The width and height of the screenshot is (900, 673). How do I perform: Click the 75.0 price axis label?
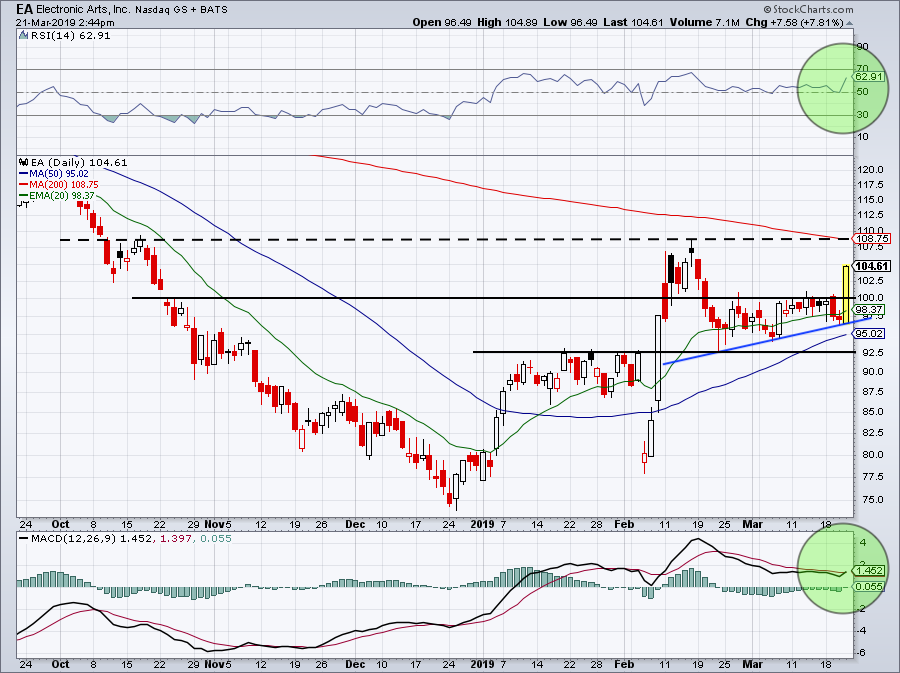point(871,499)
